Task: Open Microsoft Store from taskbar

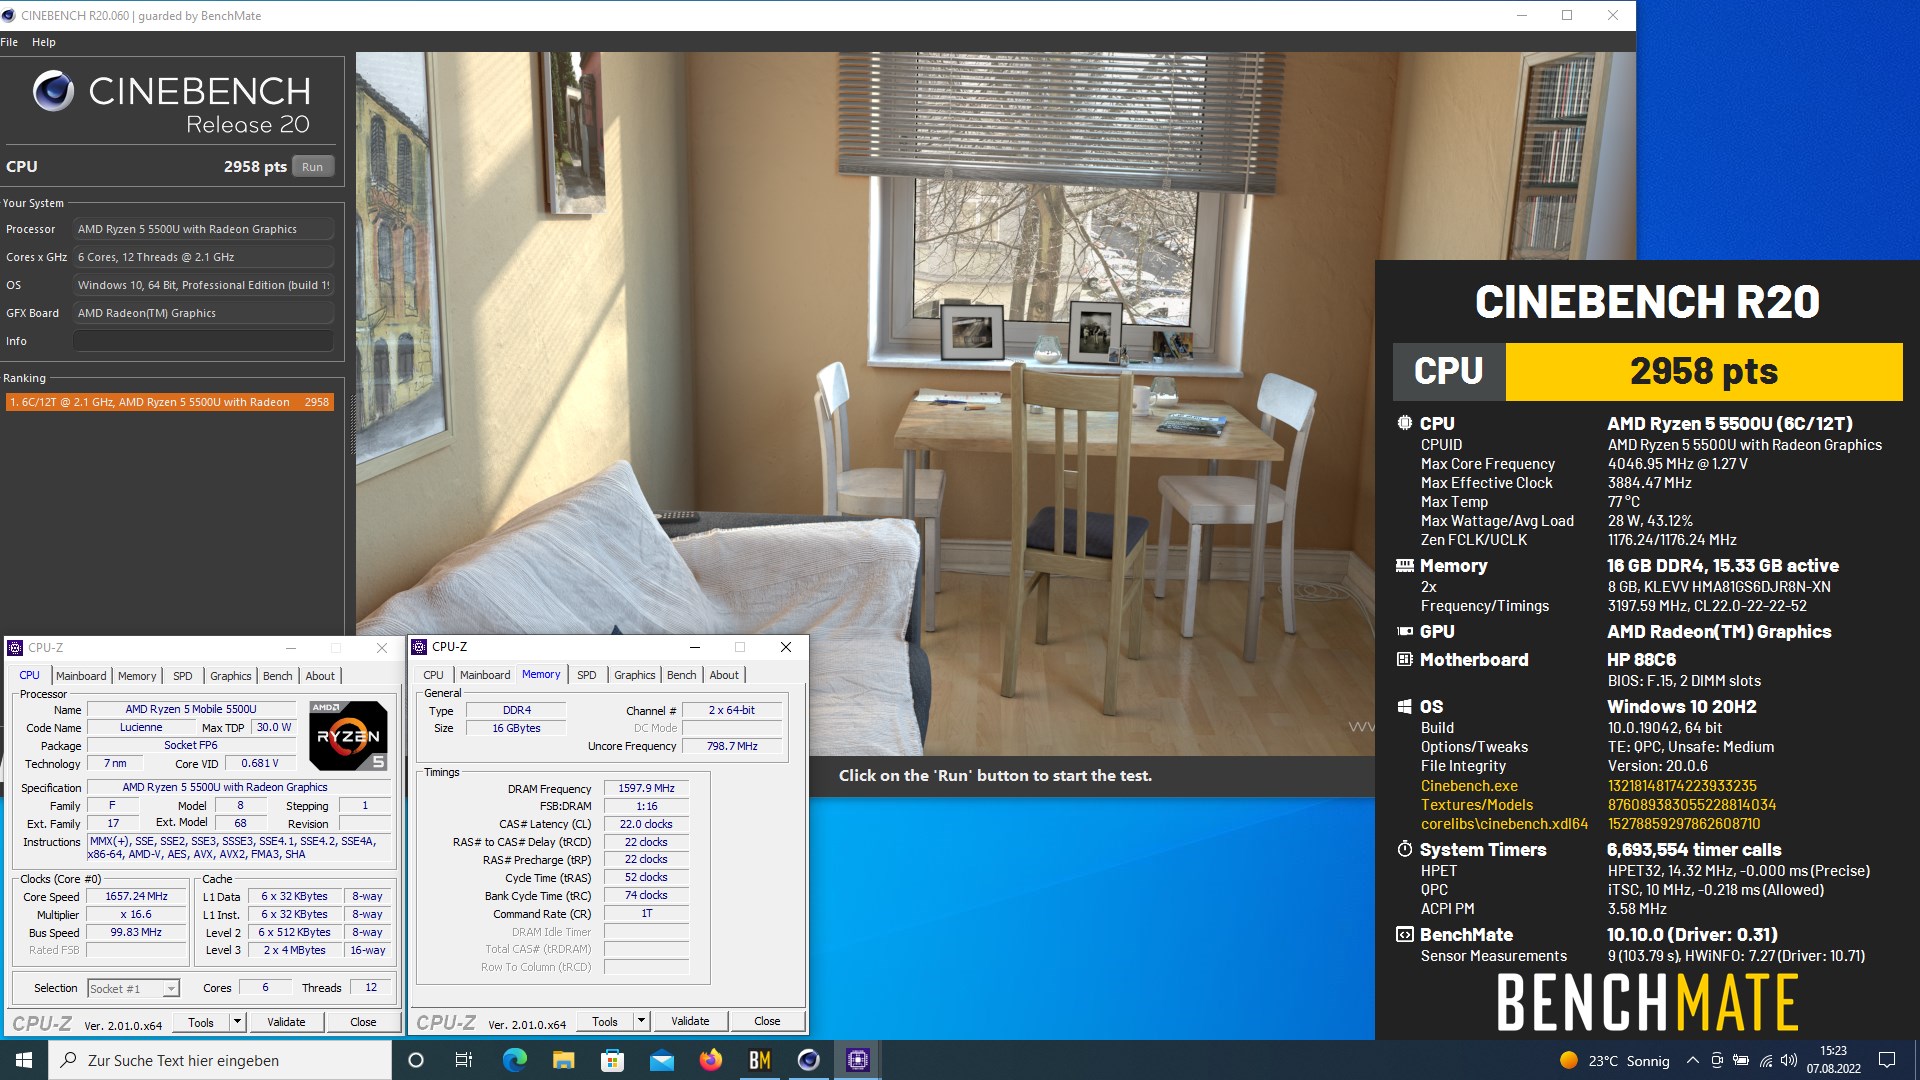Action: (612, 1060)
